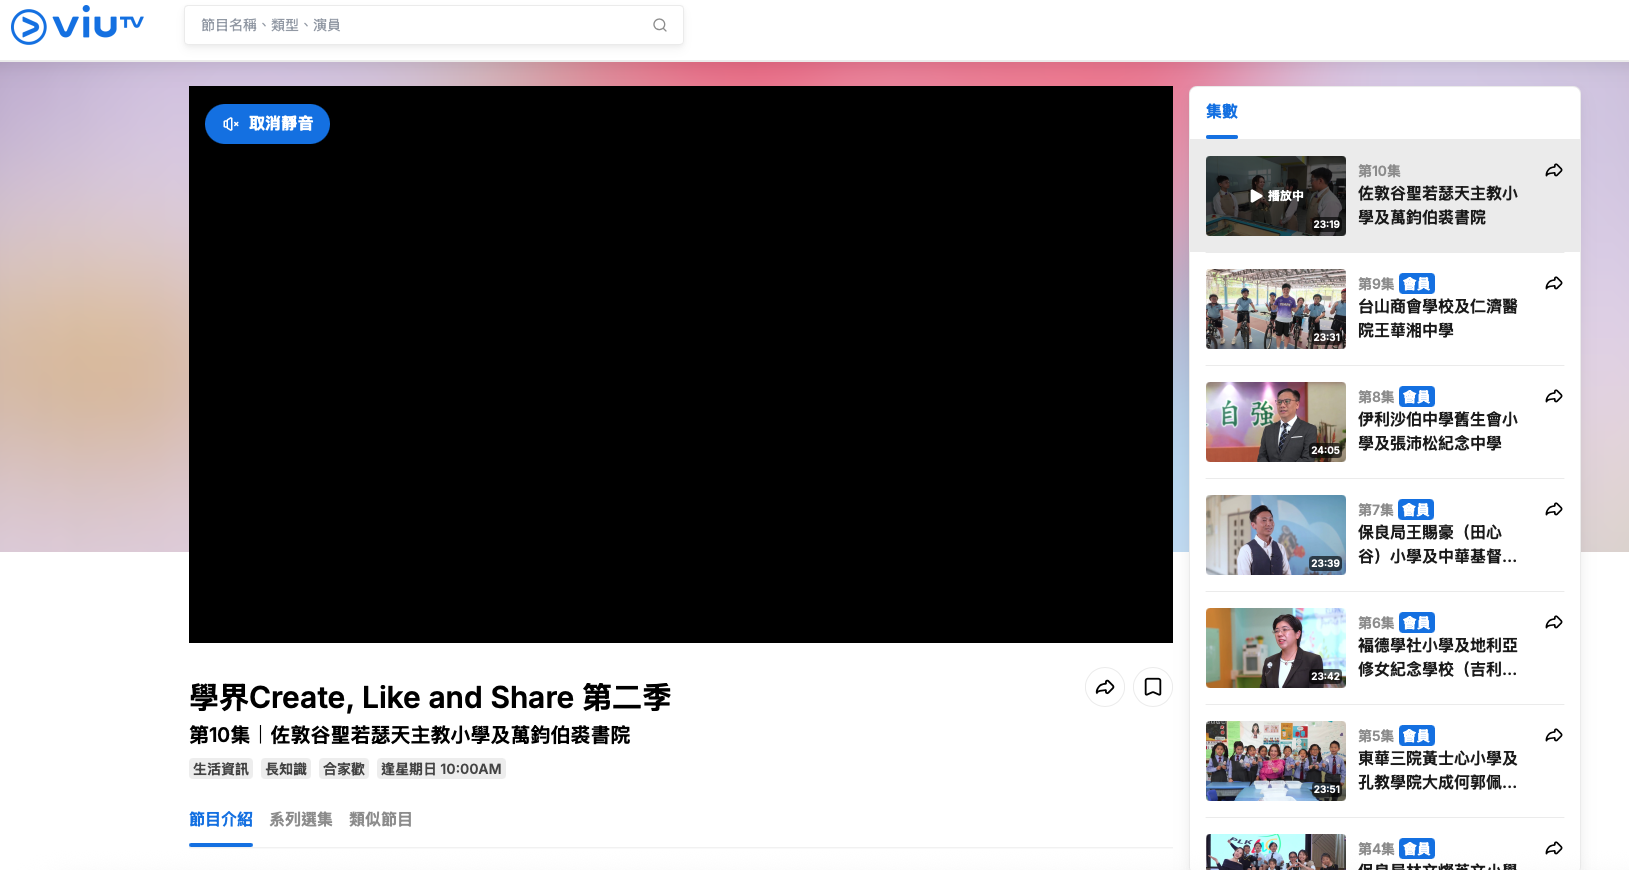Play 第5集 thumbnail lasting 23:51
The height and width of the screenshot is (870, 1629).
coord(1276,761)
